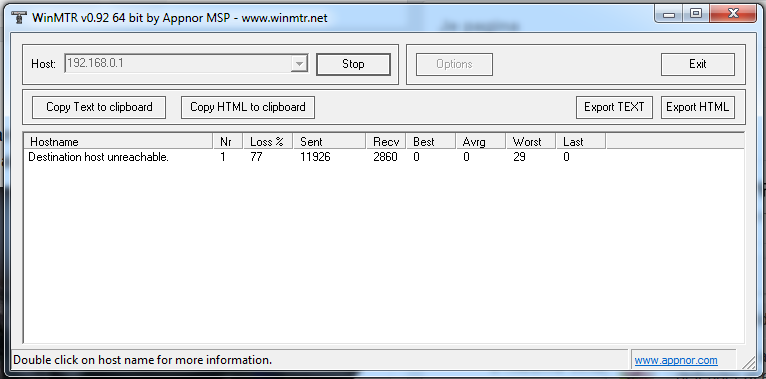
Task: Copy HTML to clipboard
Action: coord(248,107)
